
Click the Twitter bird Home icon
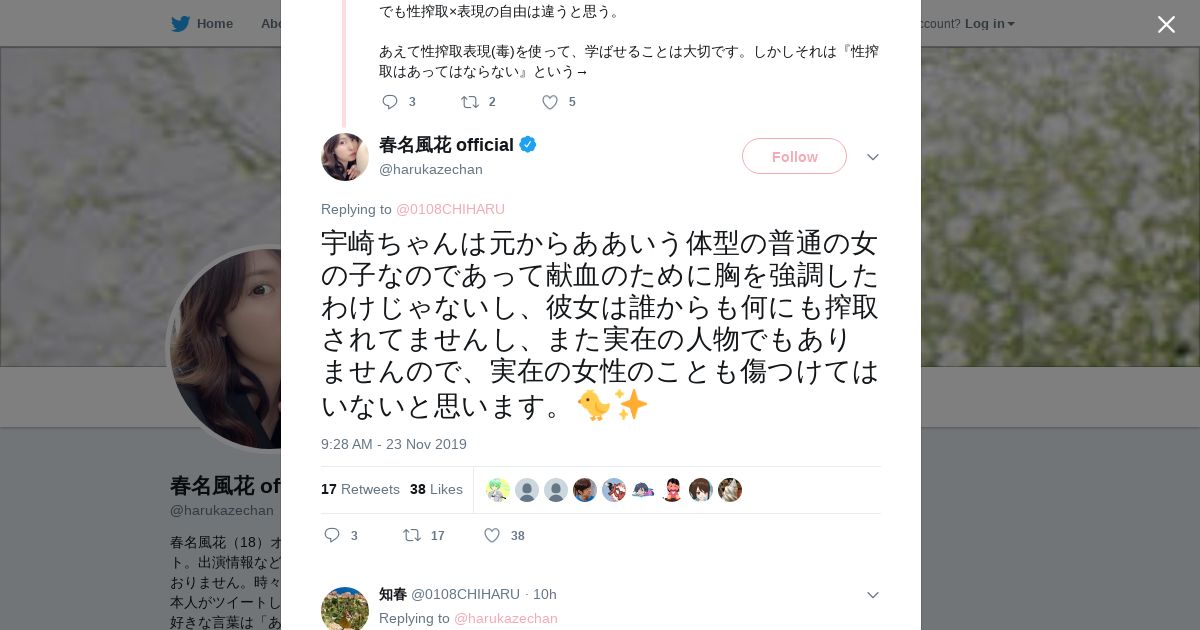(180, 24)
